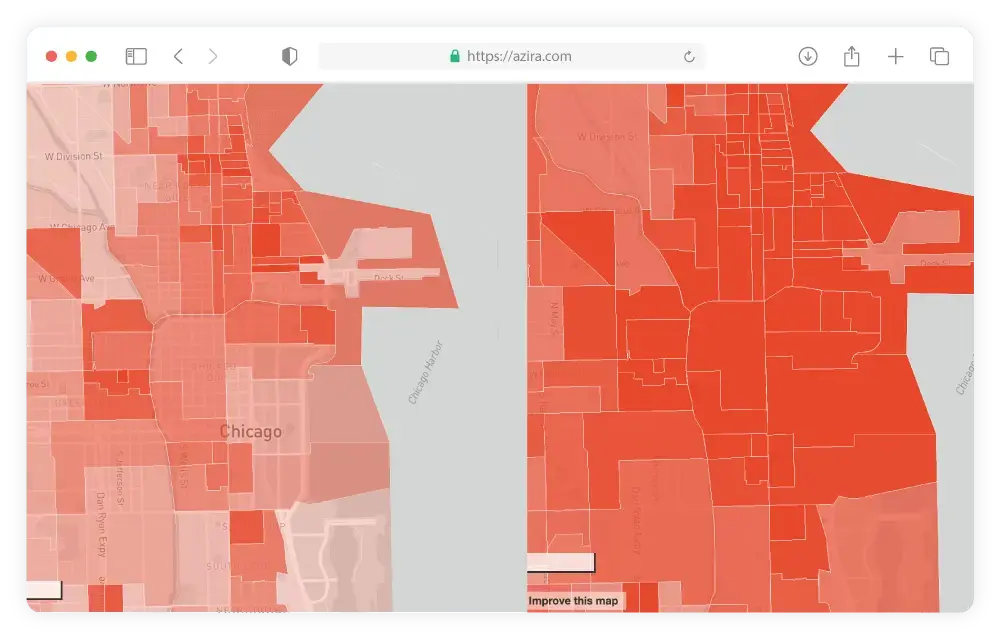1000x639 pixels.
Task: Click W Division St label on left map
Action: click(x=74, y=157)
